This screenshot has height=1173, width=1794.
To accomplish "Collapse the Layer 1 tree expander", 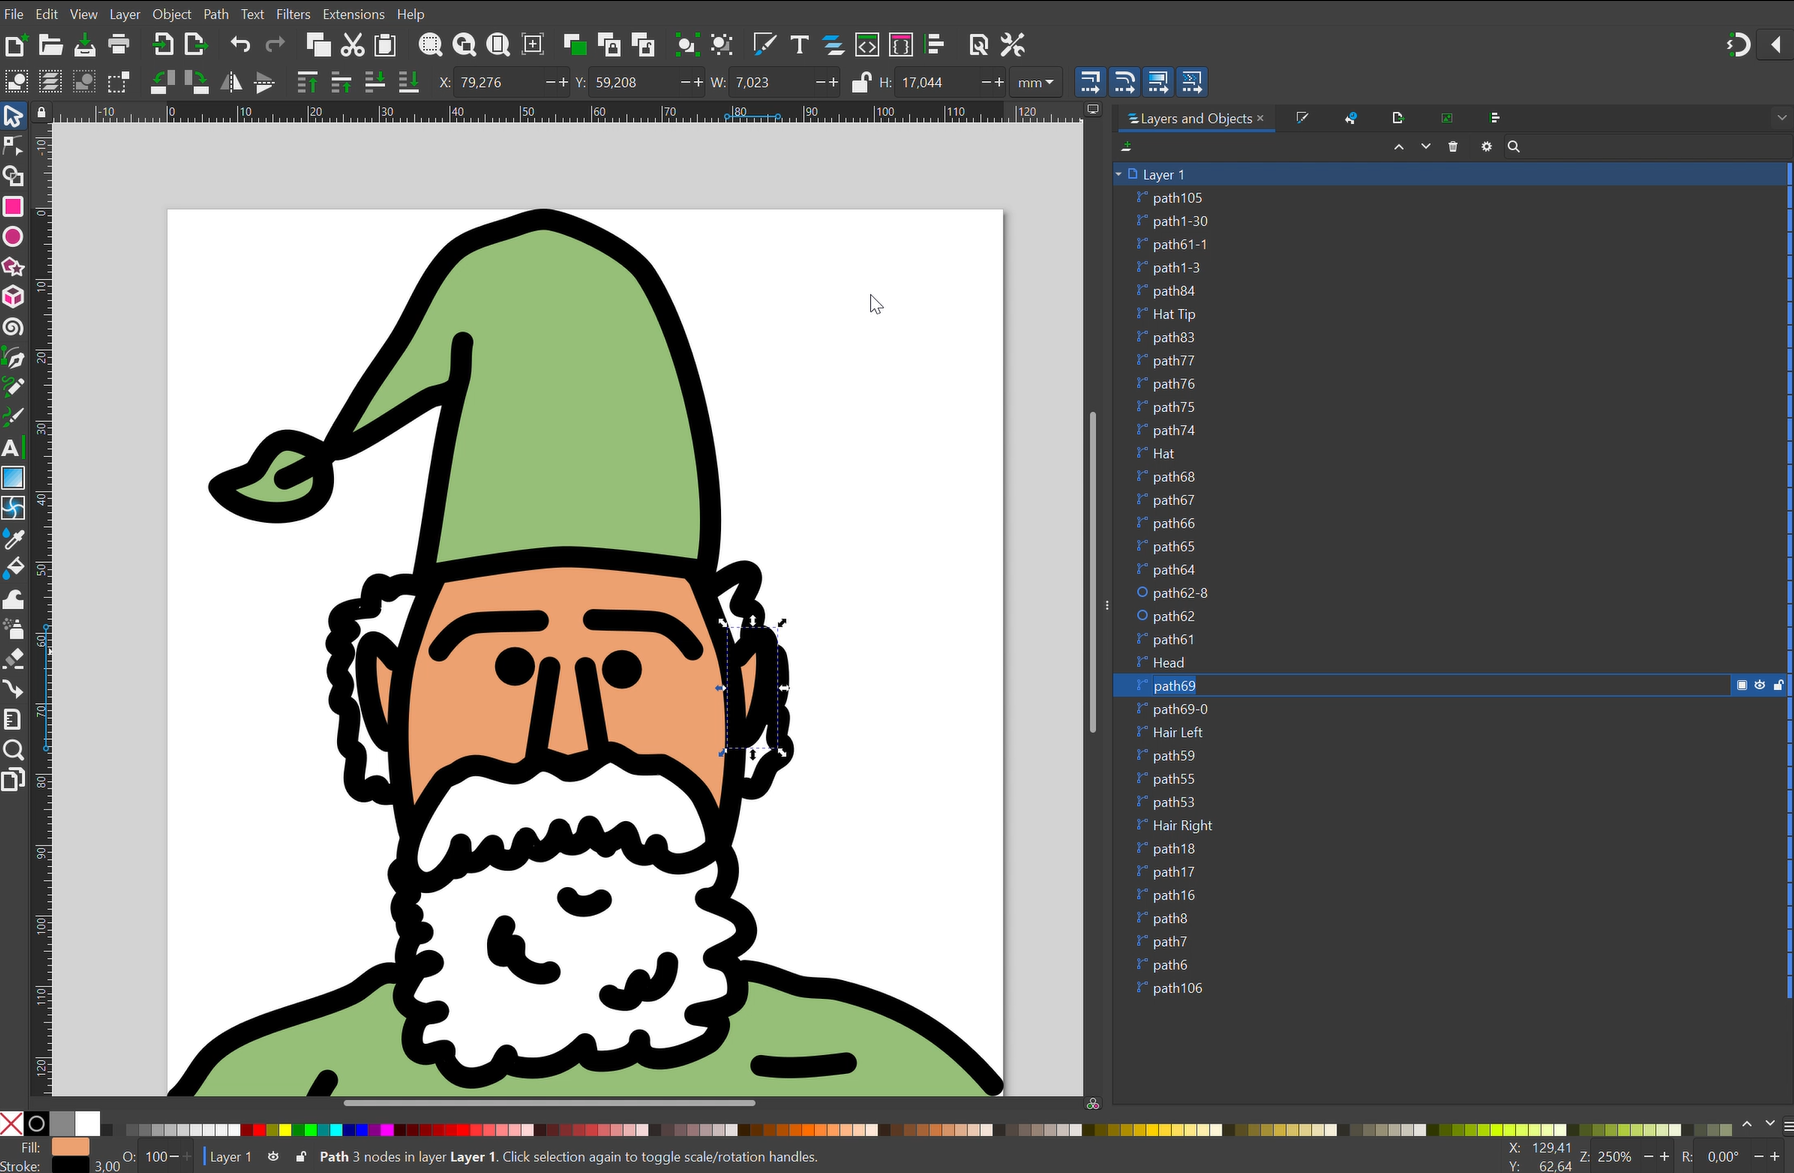I will click(x=1119, y=174).
